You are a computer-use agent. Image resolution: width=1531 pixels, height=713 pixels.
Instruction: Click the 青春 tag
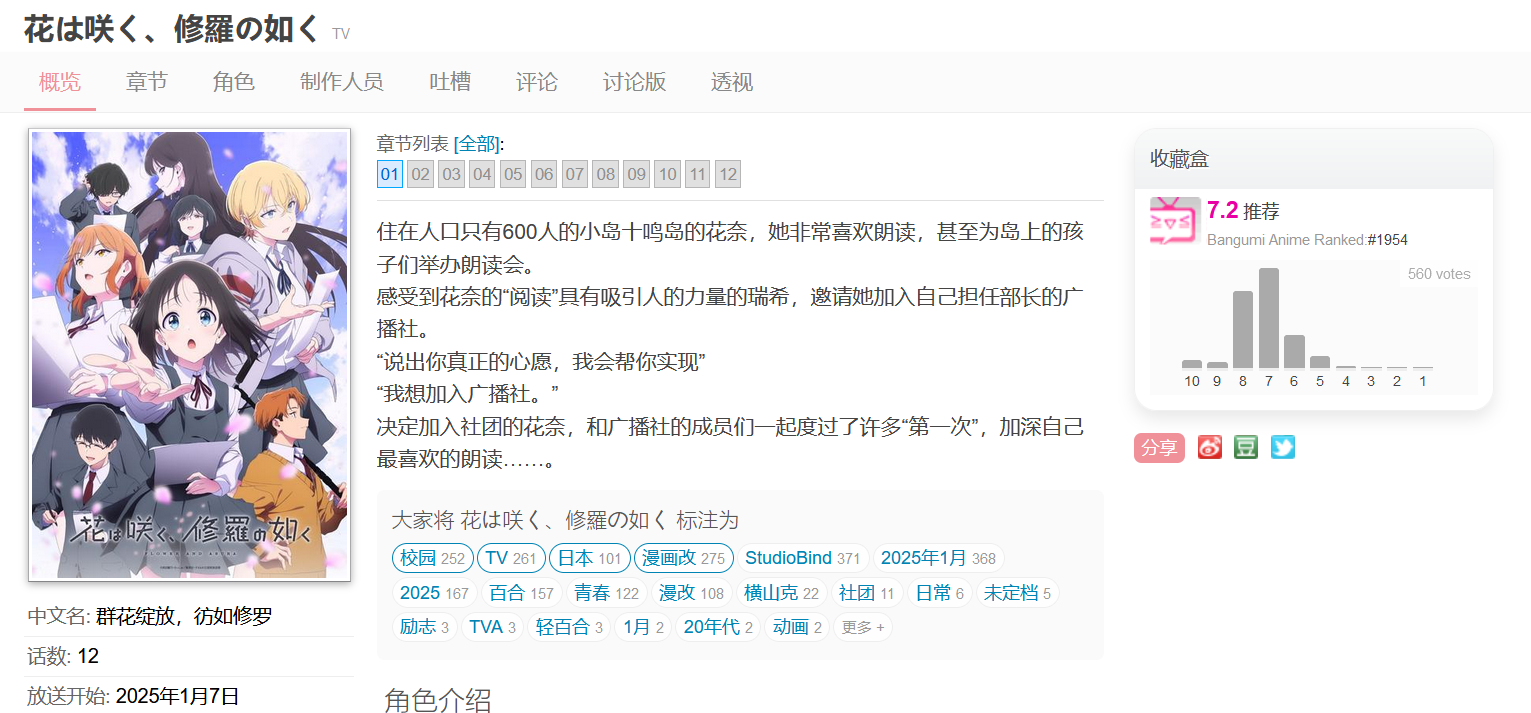tap(607, 593)
